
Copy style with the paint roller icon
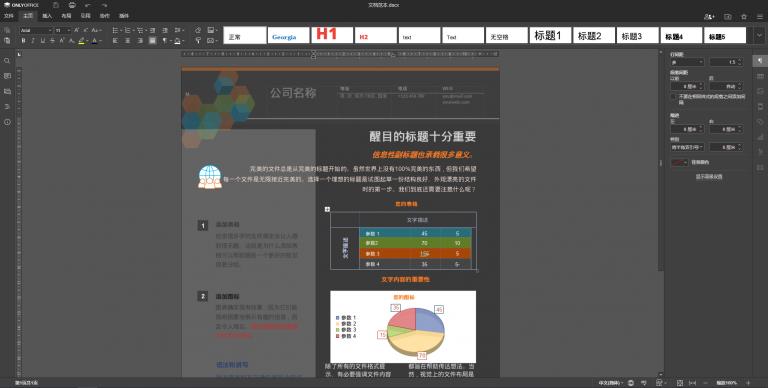tap(198, 41)
